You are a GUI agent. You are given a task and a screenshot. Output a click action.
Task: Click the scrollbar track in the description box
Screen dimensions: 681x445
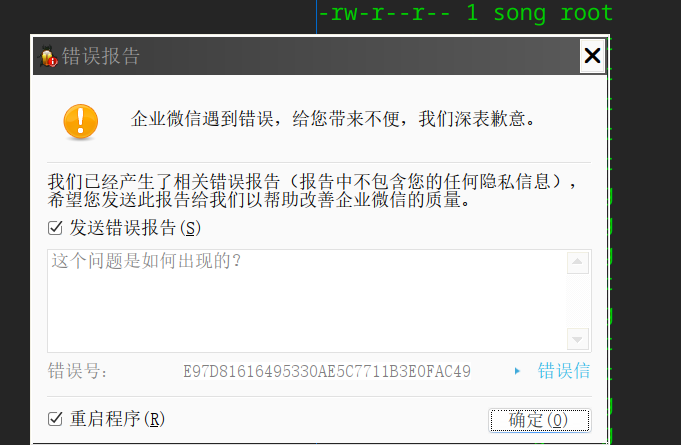pos(578,301)
